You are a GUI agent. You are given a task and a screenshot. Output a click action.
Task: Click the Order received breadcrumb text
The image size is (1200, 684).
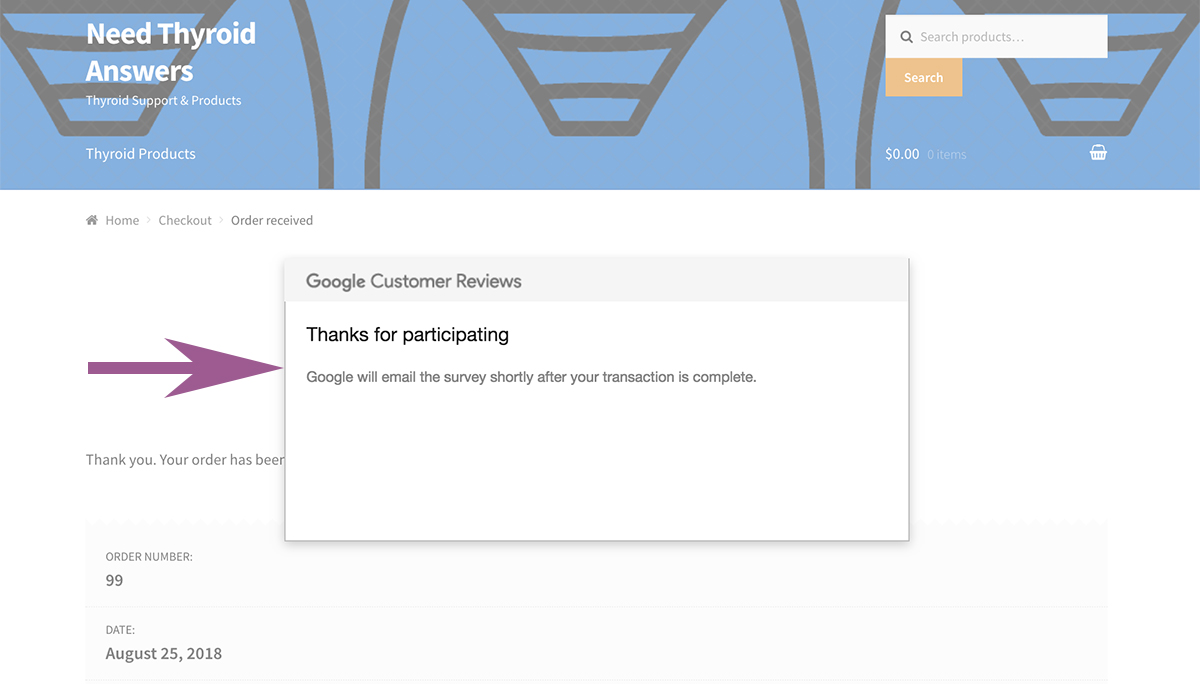click(272, 220)
